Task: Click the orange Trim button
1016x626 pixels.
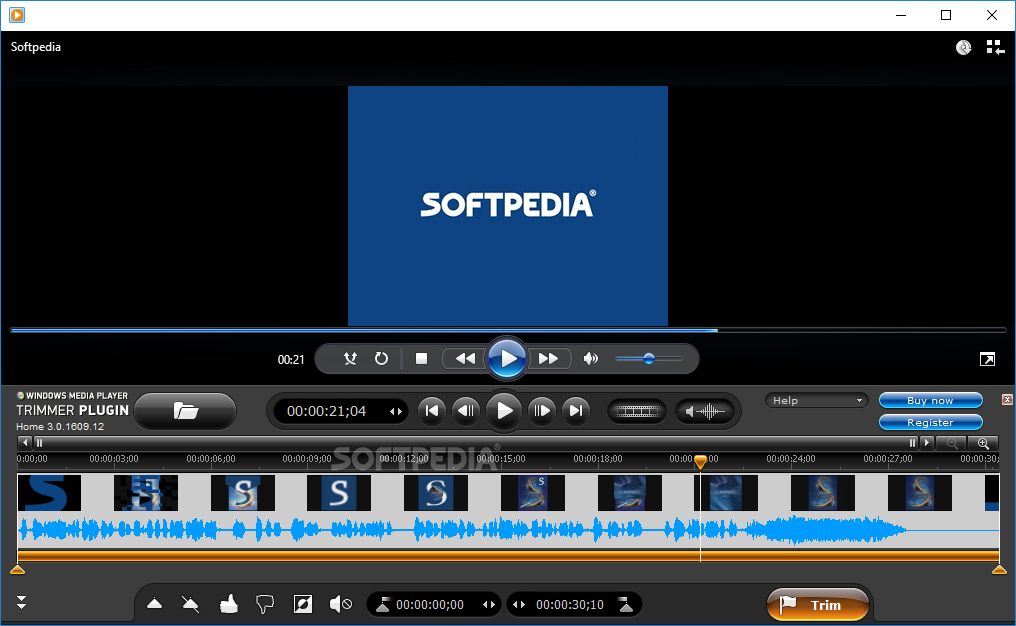Action: point(818,605)
